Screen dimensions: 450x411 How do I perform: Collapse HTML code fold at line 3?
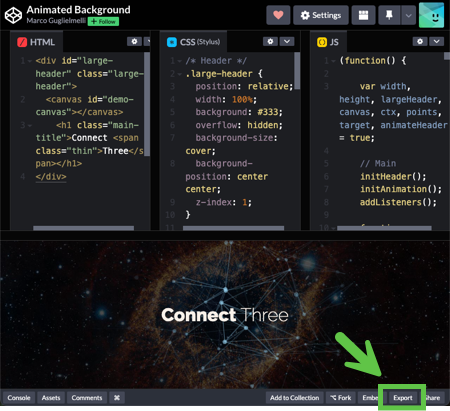(30, 125)
